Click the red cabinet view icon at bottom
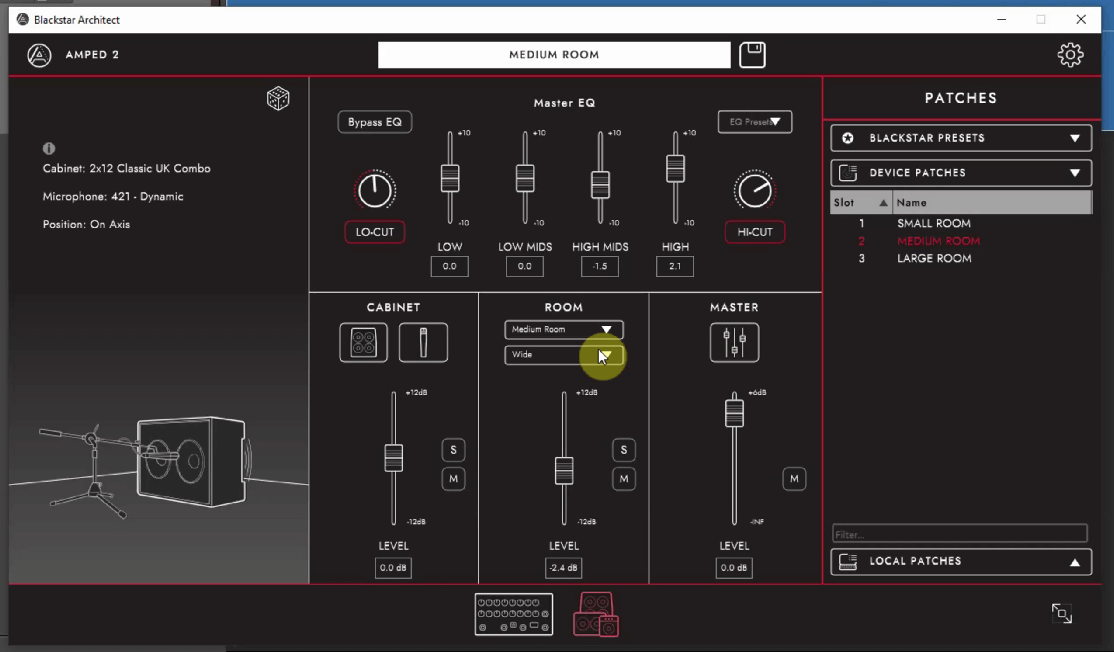This screenshot has width=1114, height=652. (596, 614)
